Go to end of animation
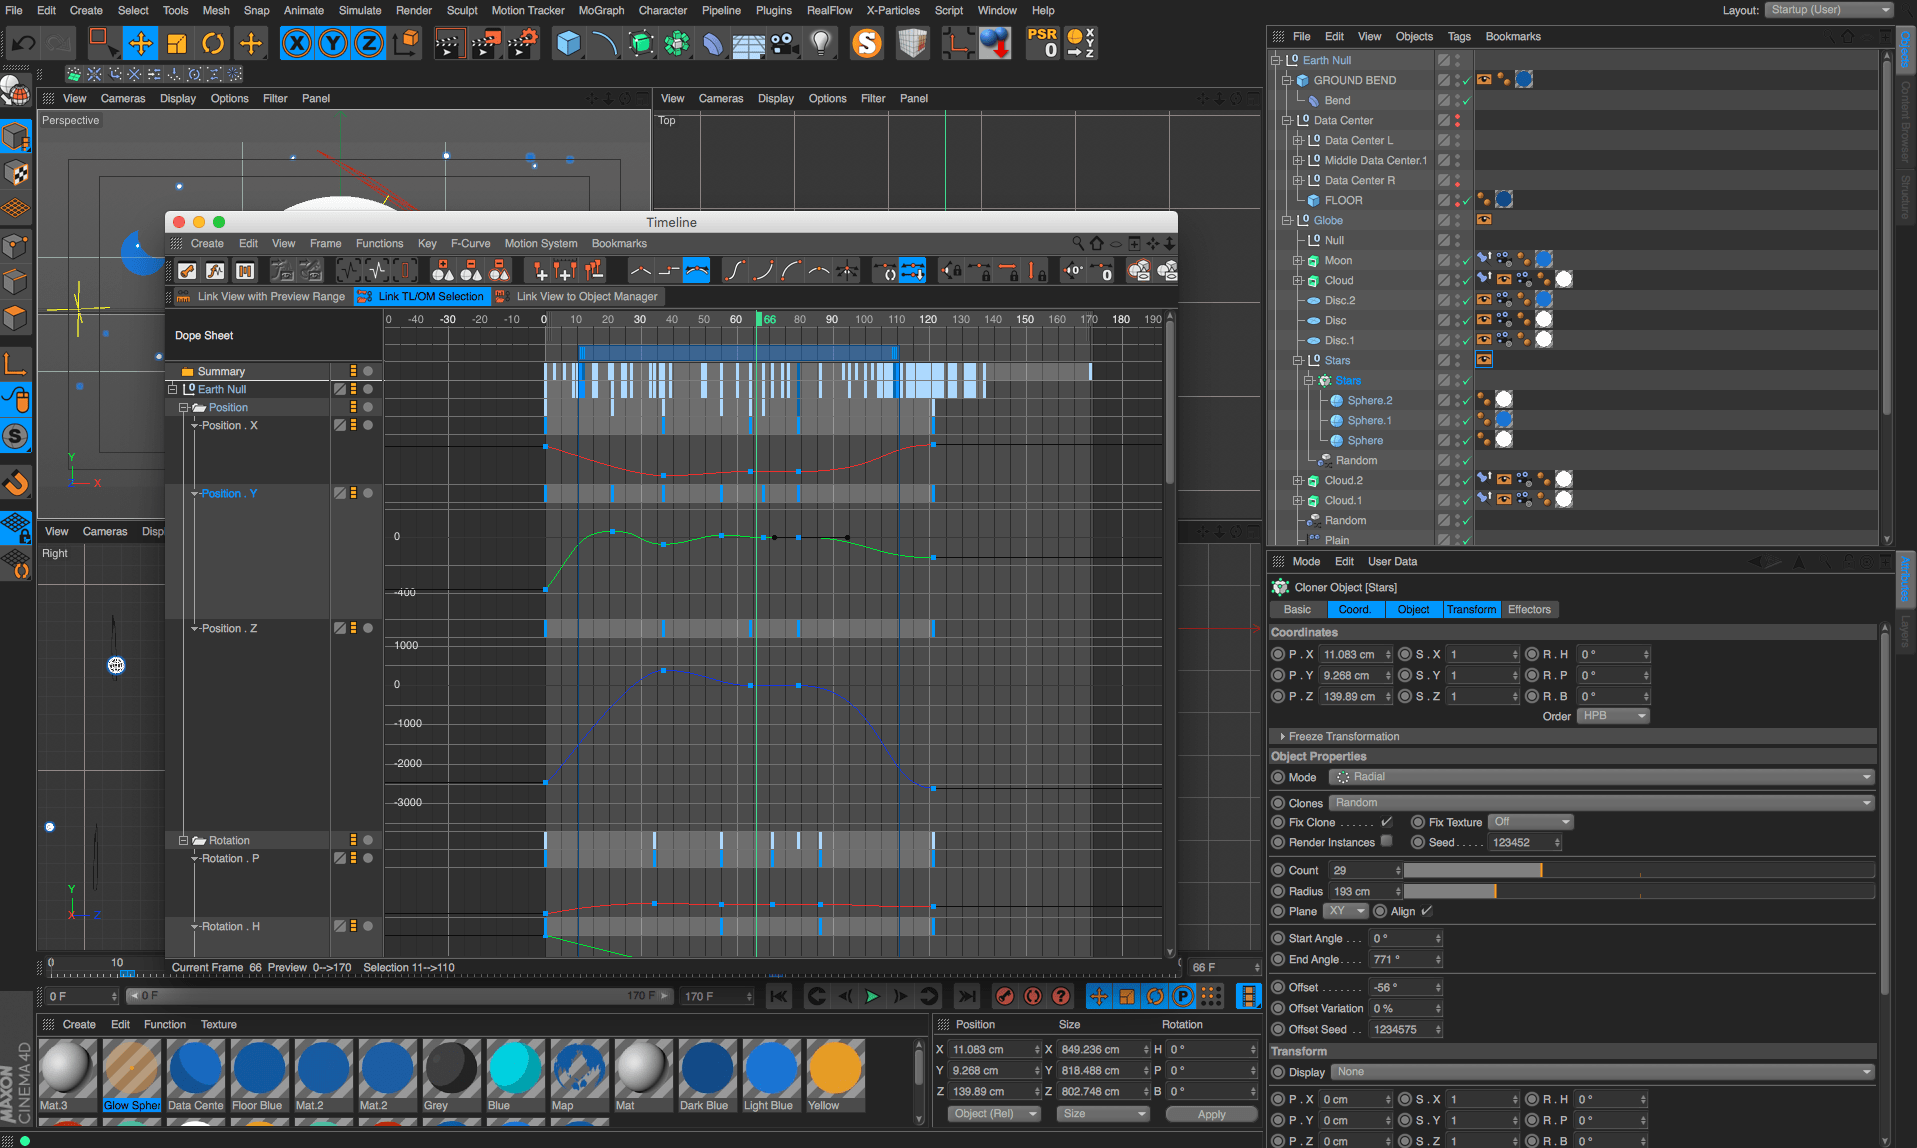Screen dimensions: 1917x1148 (x=966, y=996)
